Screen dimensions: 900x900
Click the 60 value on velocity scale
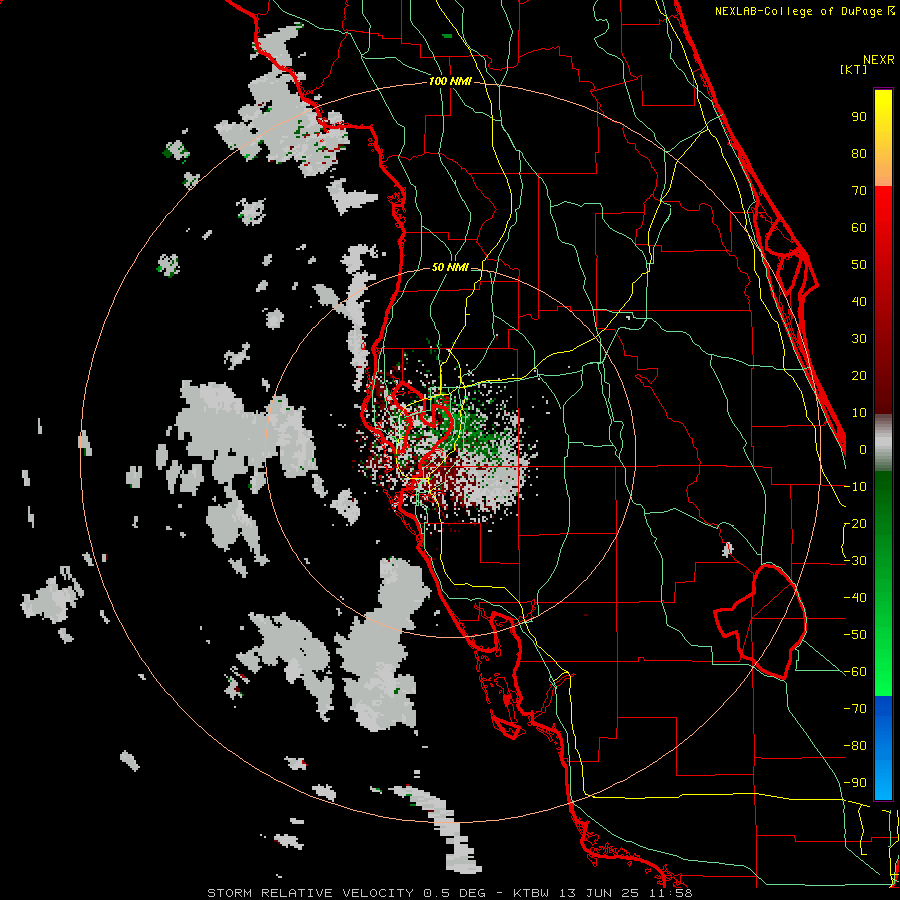coord(859,228)
